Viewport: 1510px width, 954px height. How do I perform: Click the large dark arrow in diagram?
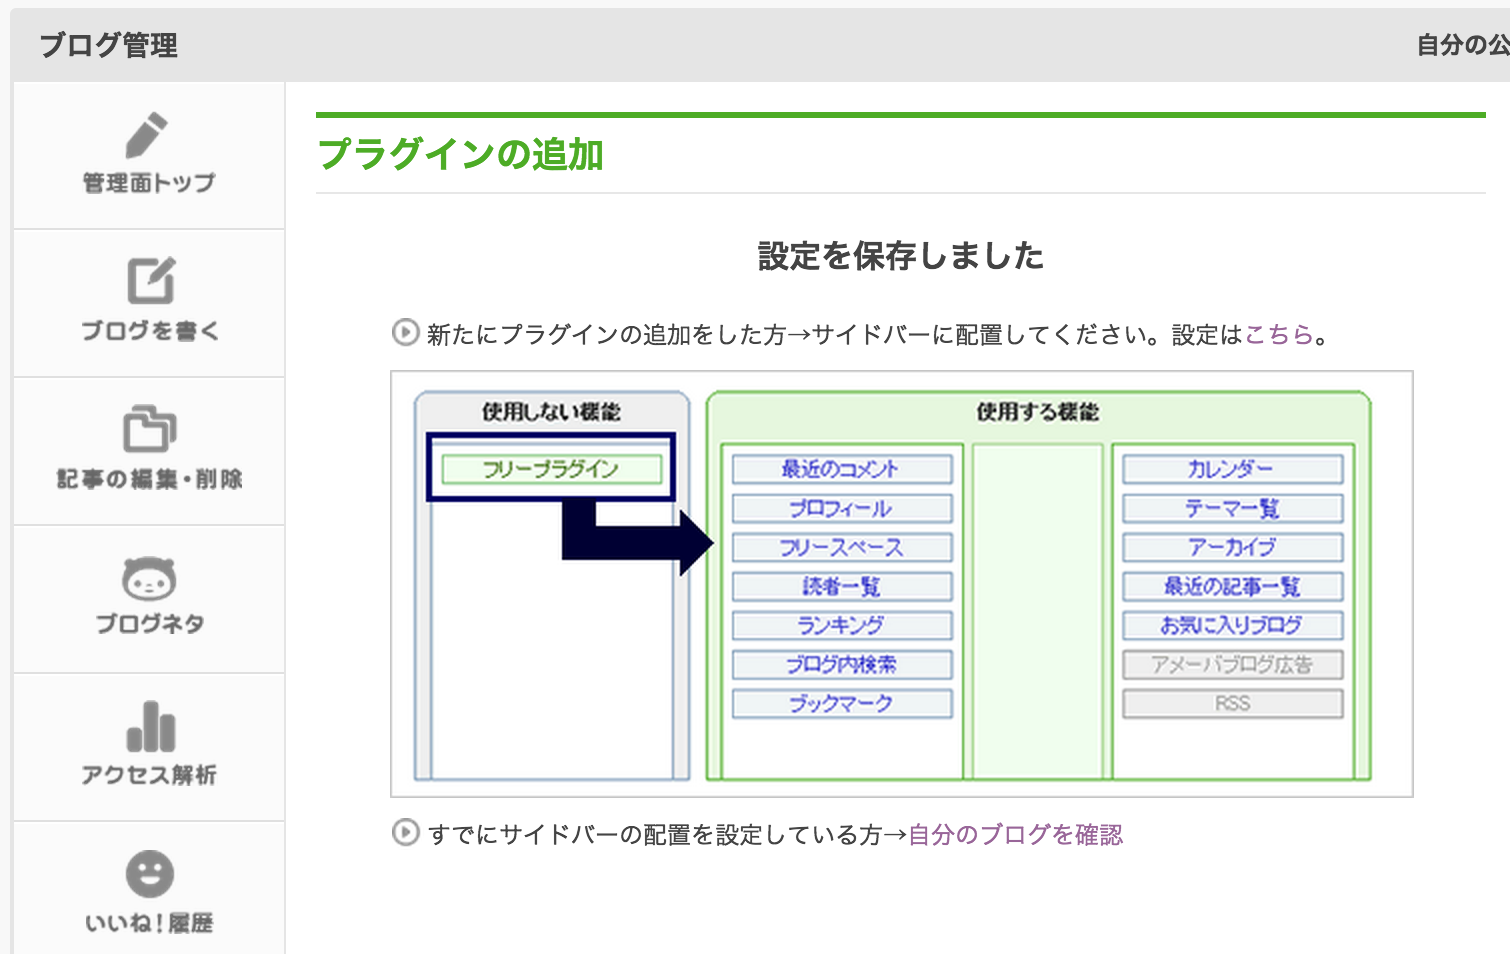(640, 540)
